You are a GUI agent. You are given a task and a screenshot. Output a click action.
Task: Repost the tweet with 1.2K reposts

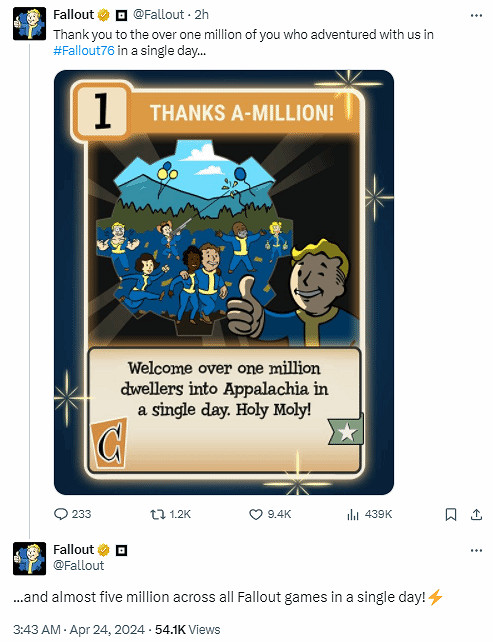click(x=158, y=514)
